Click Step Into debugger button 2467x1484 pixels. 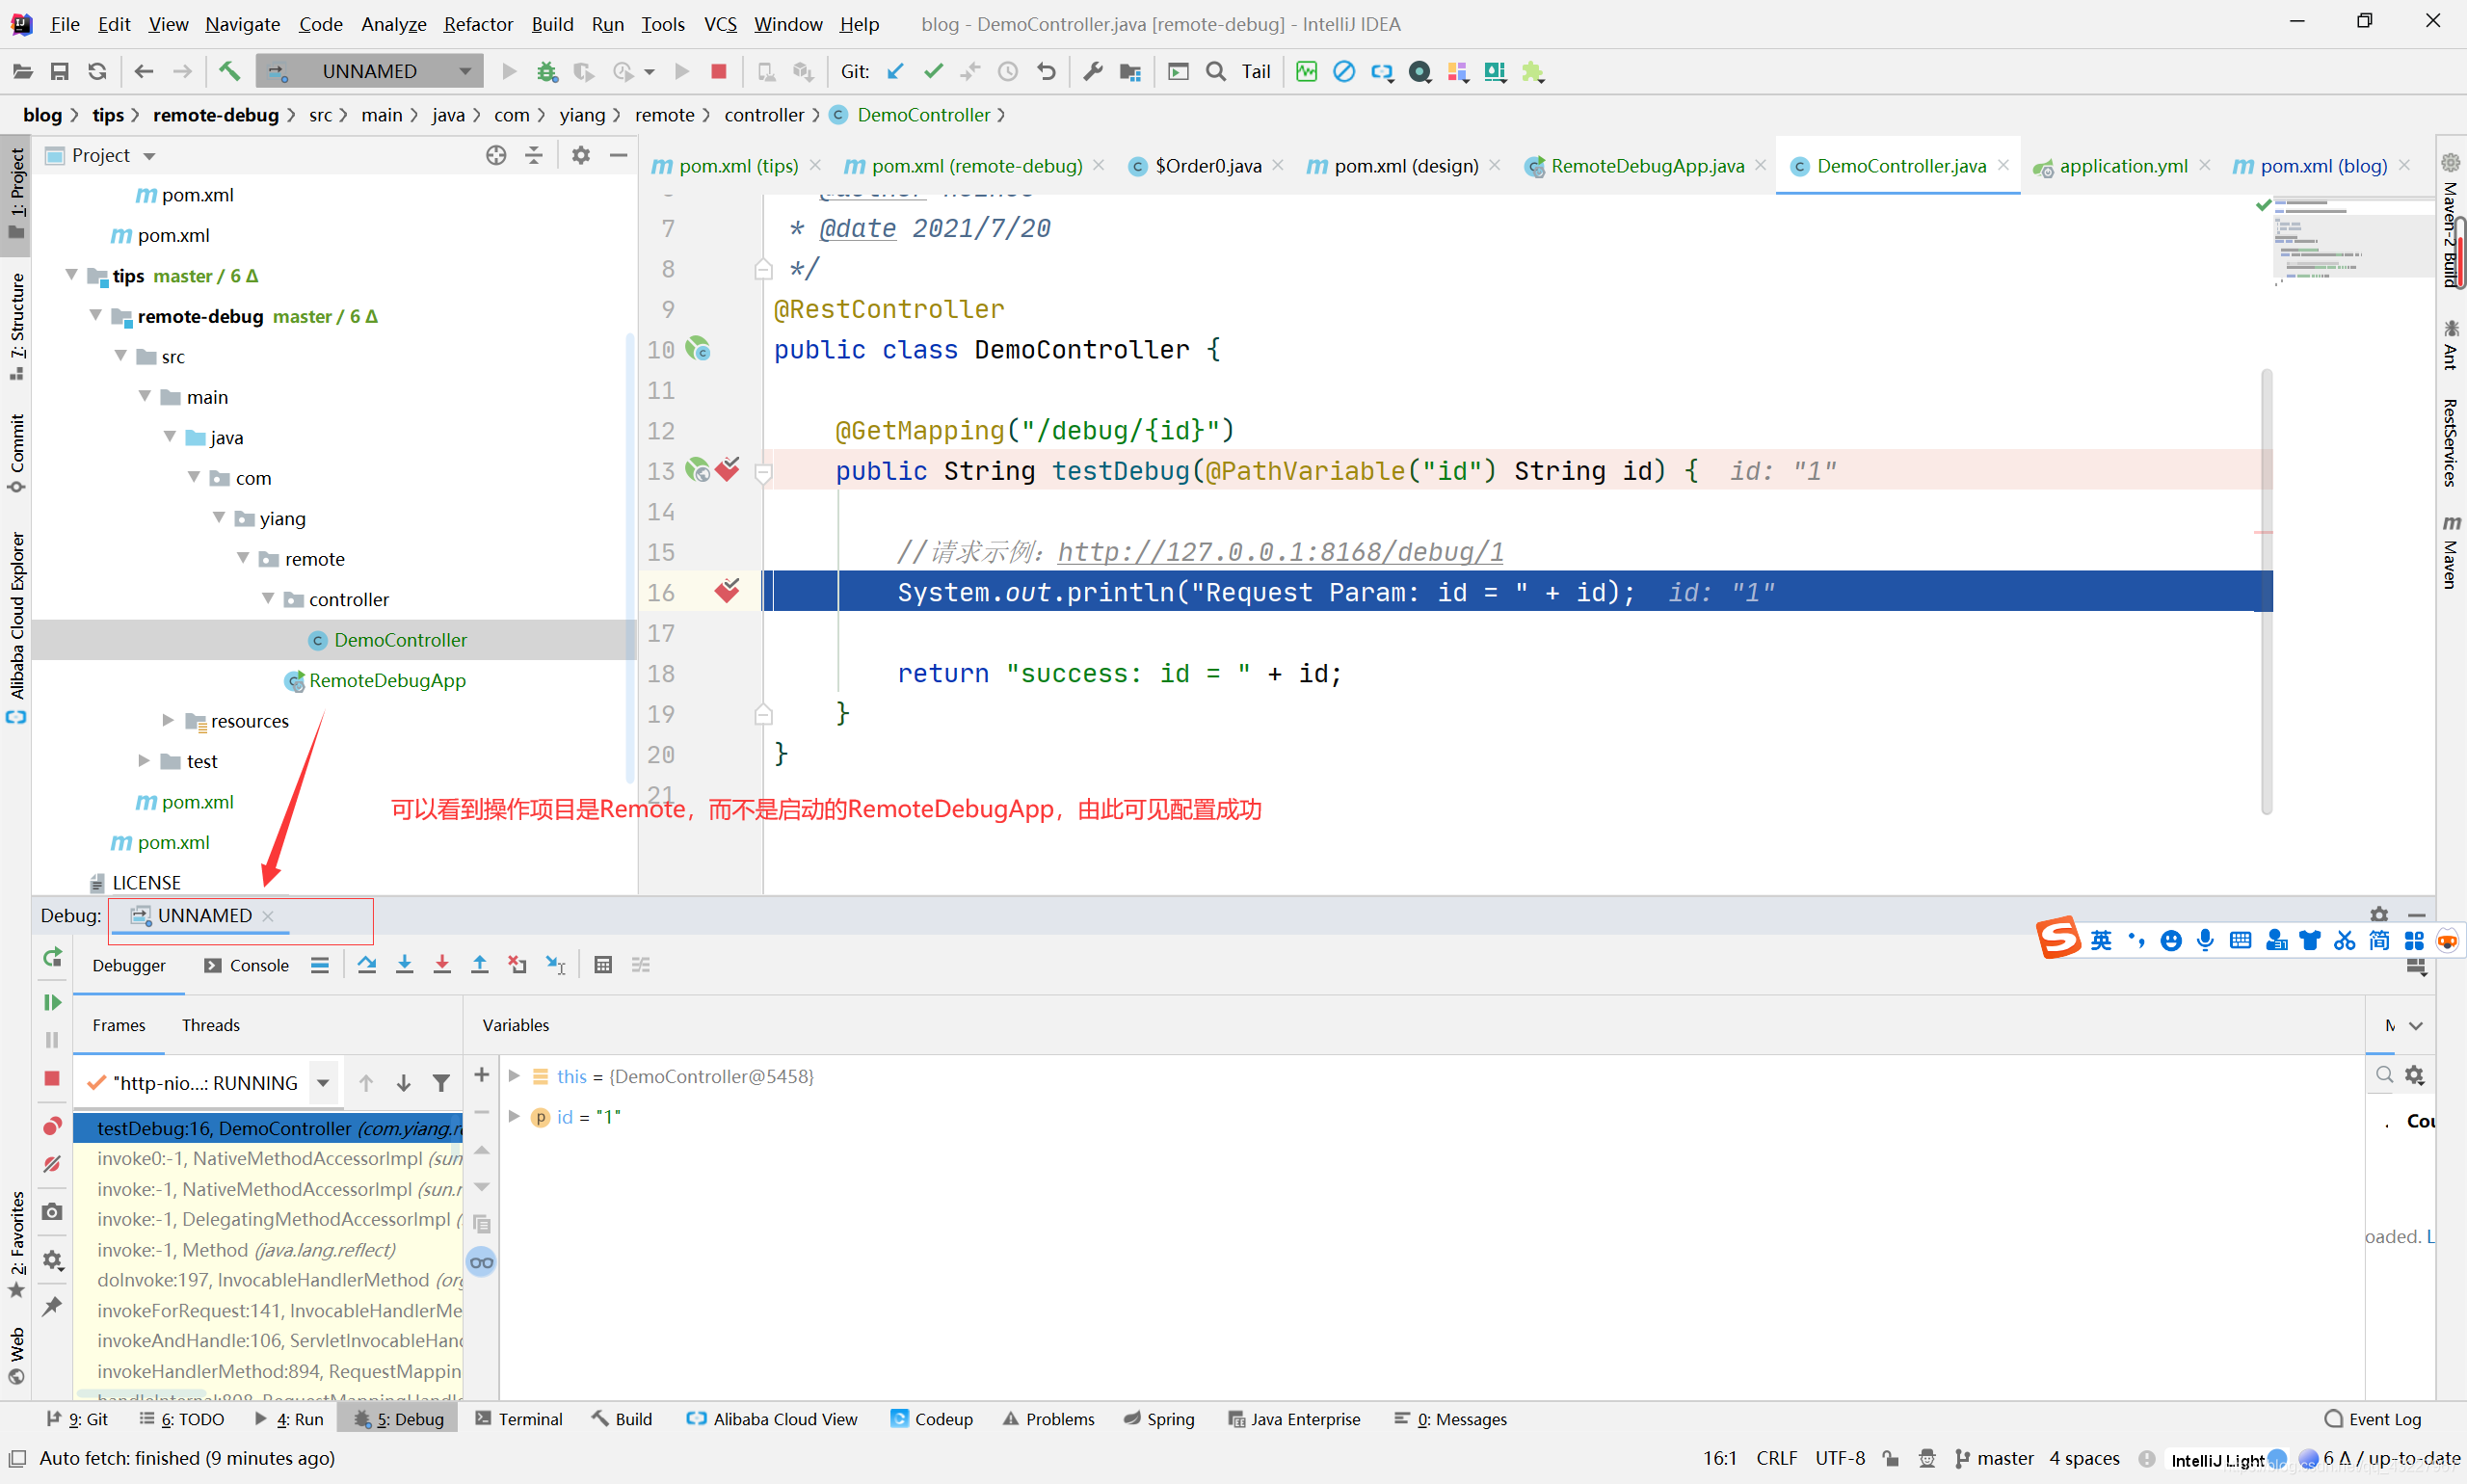(x=404, y=964)
